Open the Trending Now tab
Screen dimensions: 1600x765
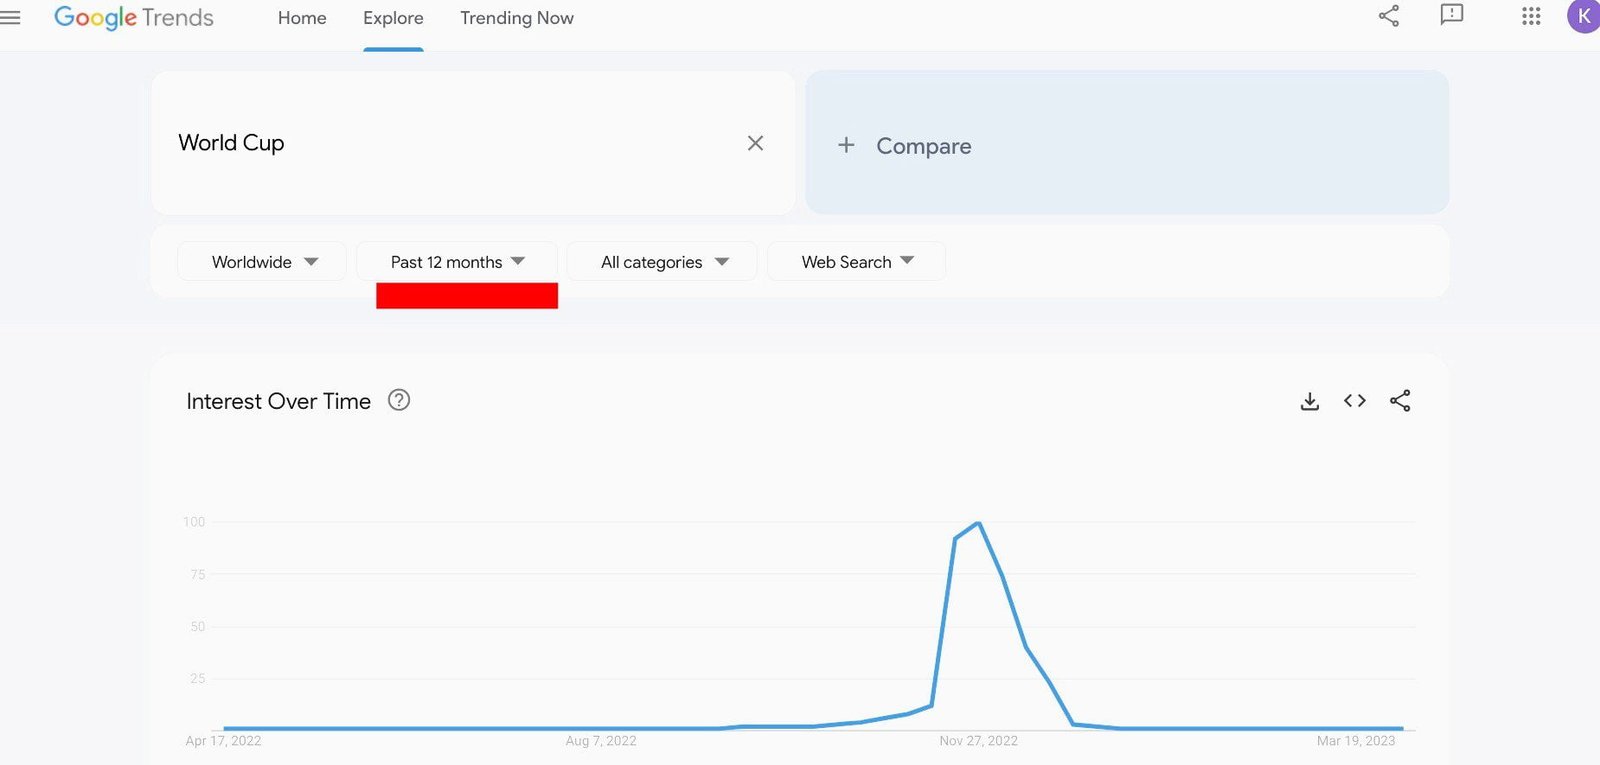click(517, 18)
